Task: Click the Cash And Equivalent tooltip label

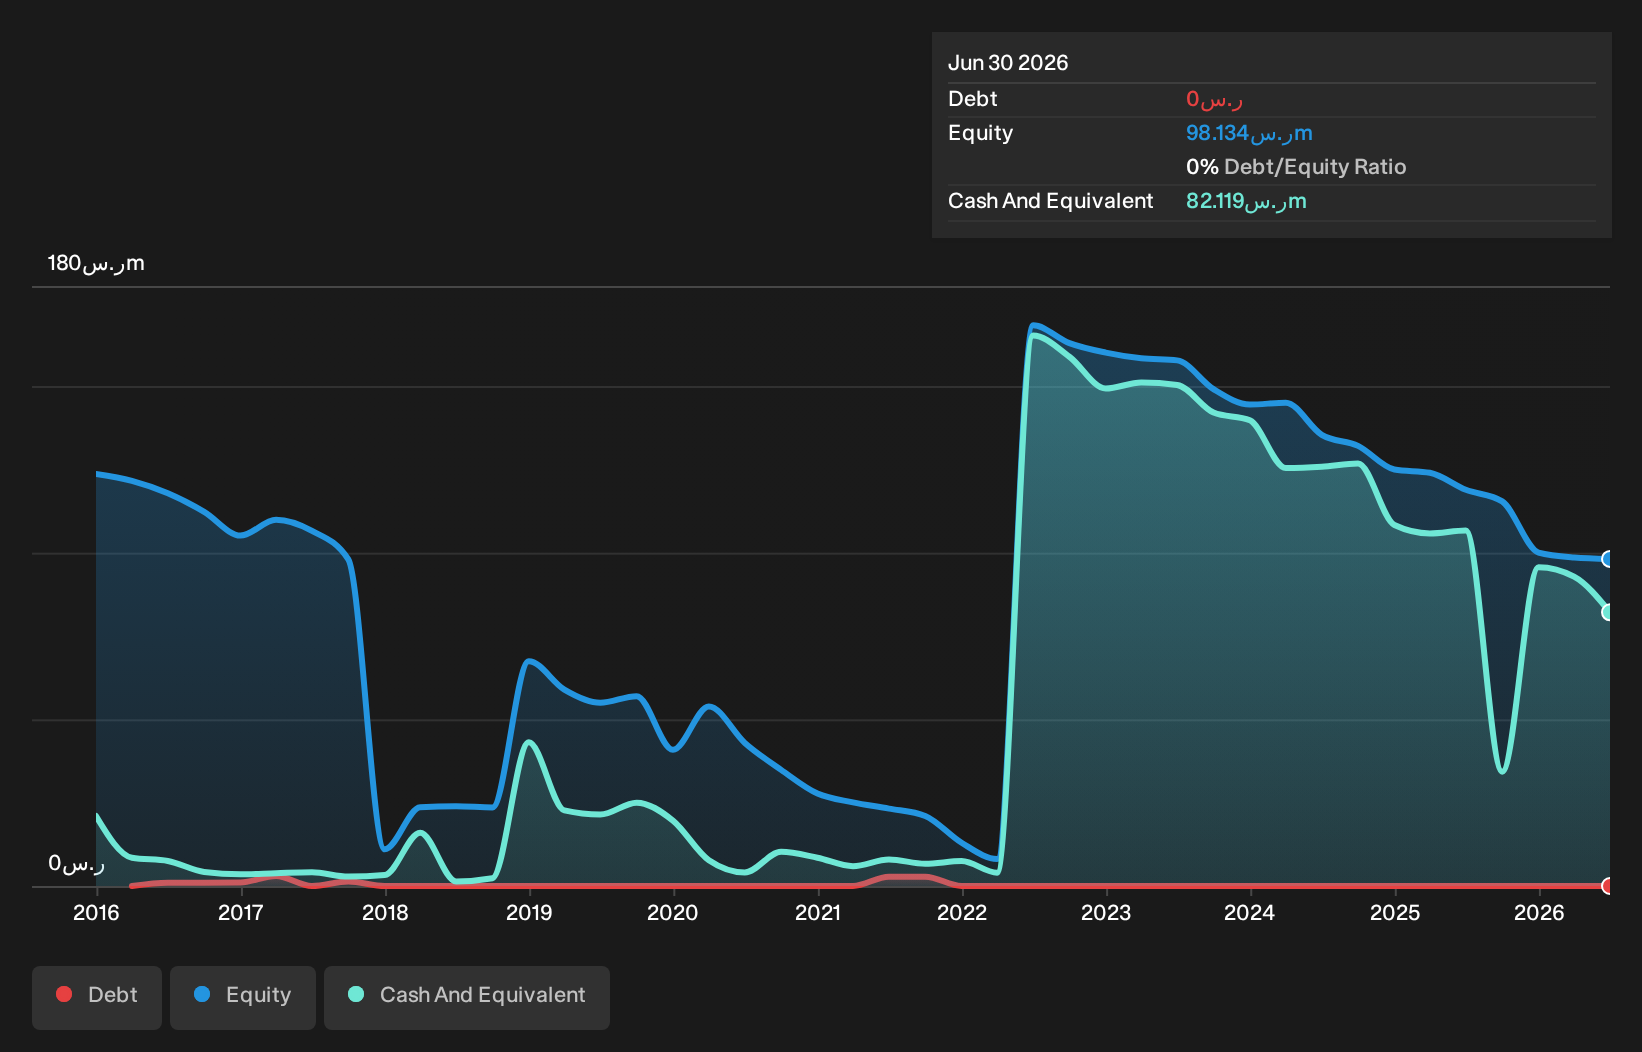Action: coord(1051,201)
